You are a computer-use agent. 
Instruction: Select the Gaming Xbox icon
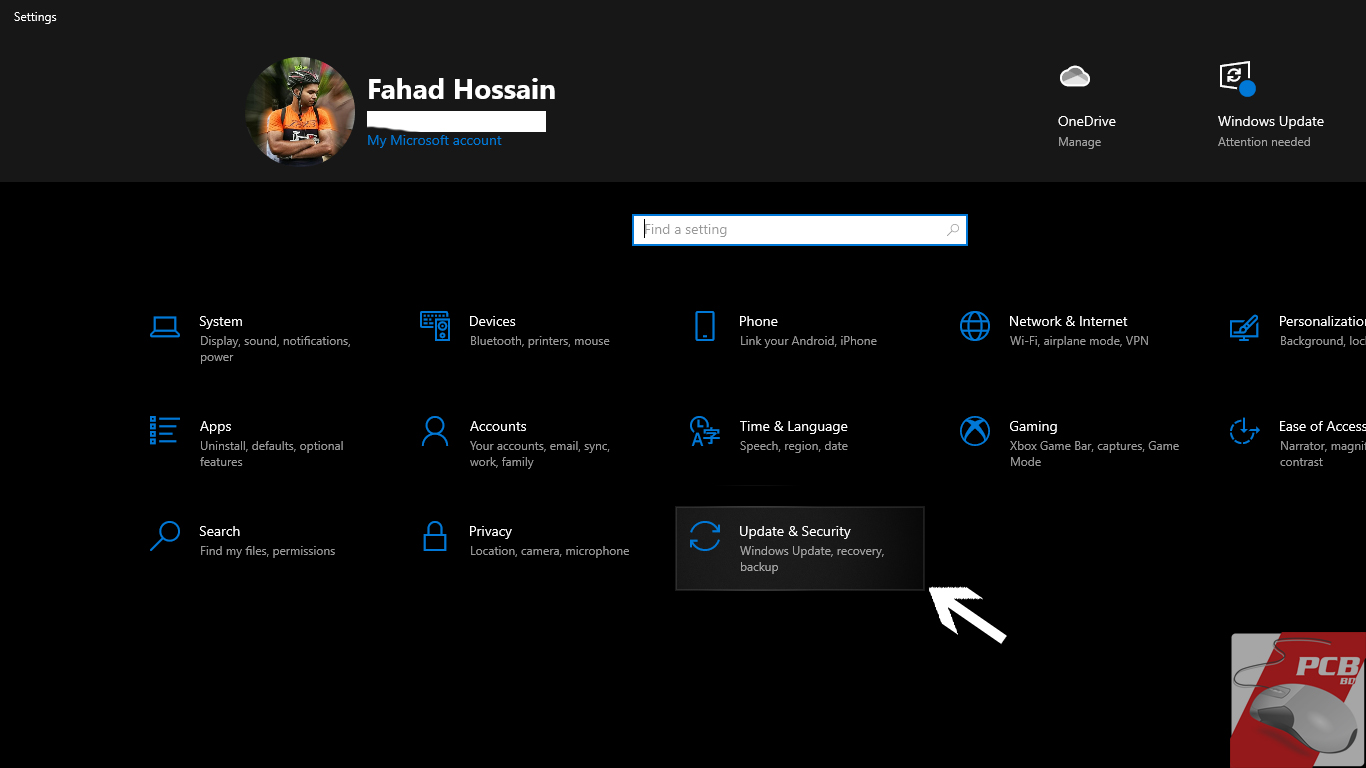coord(975,431)
